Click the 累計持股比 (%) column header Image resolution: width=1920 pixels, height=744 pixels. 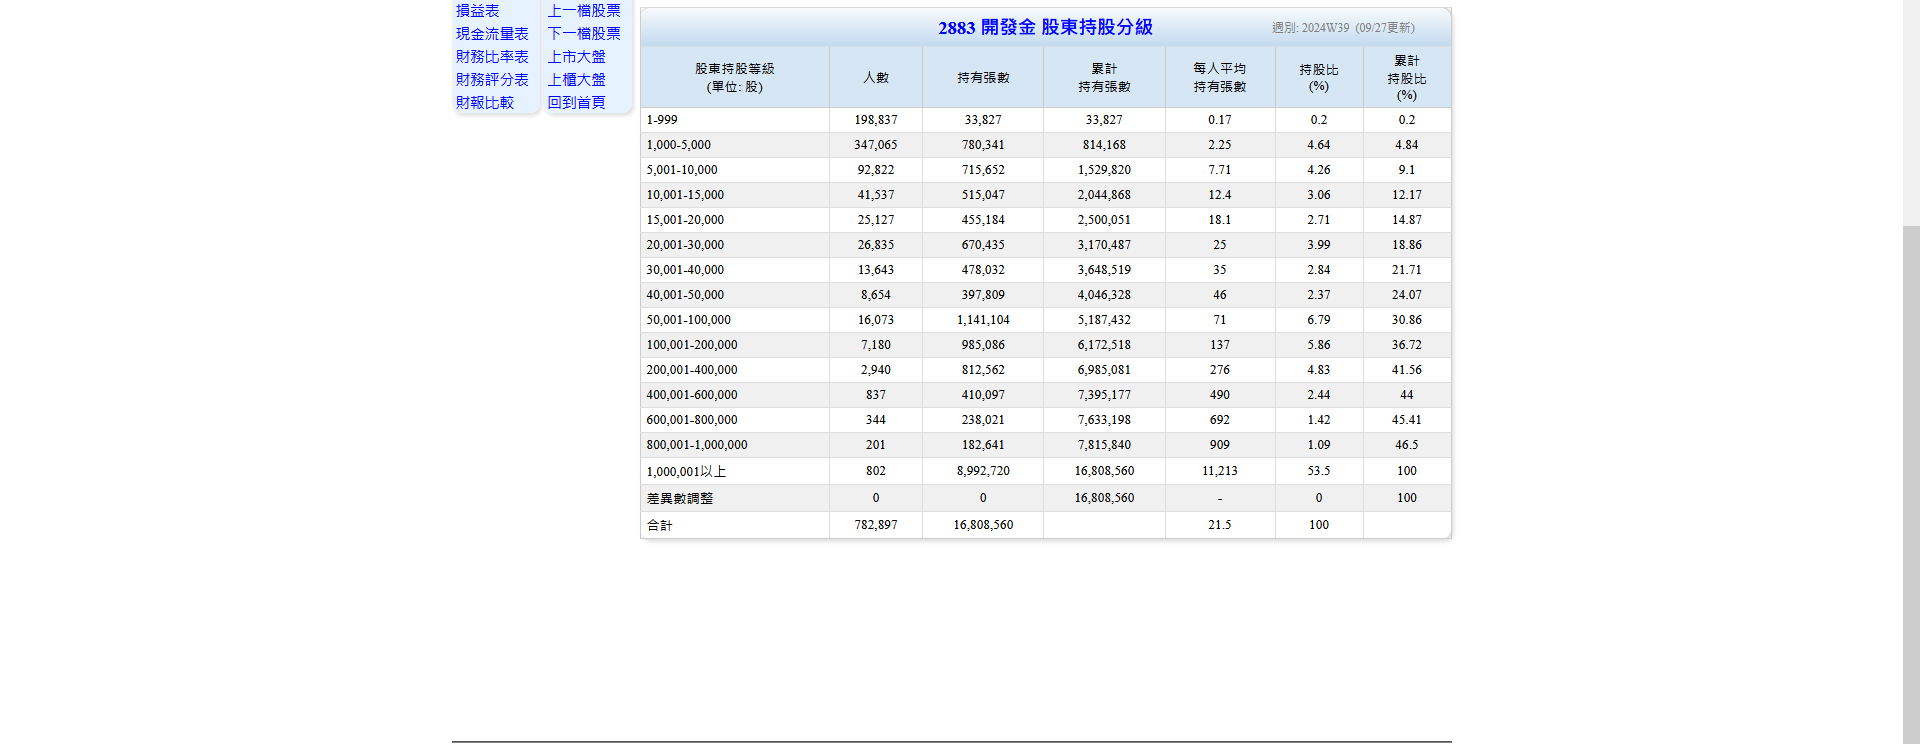tap(1406, 78)
